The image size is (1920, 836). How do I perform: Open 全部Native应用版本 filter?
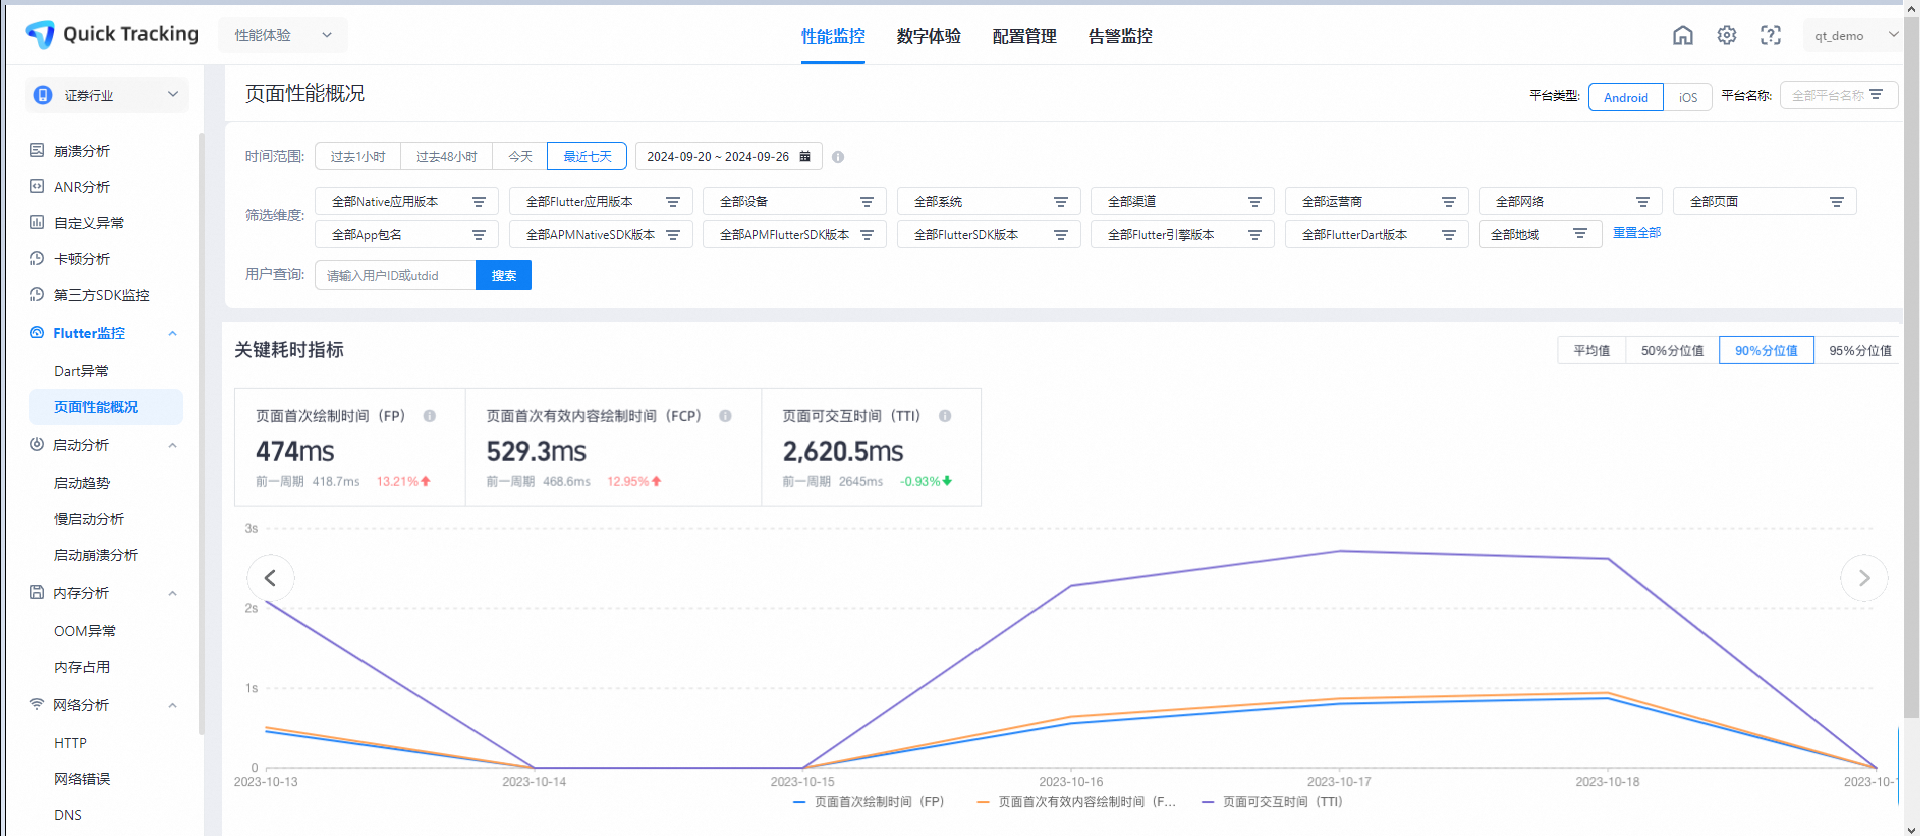(x=407, y=201)
